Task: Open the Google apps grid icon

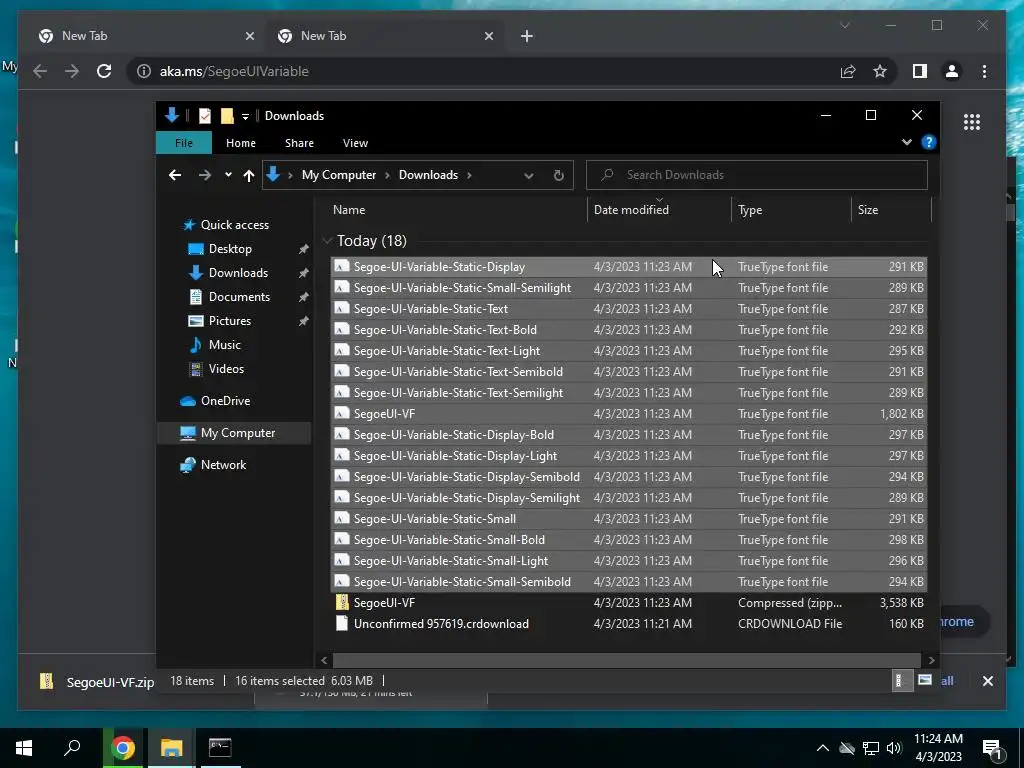Action: [972, 122]
